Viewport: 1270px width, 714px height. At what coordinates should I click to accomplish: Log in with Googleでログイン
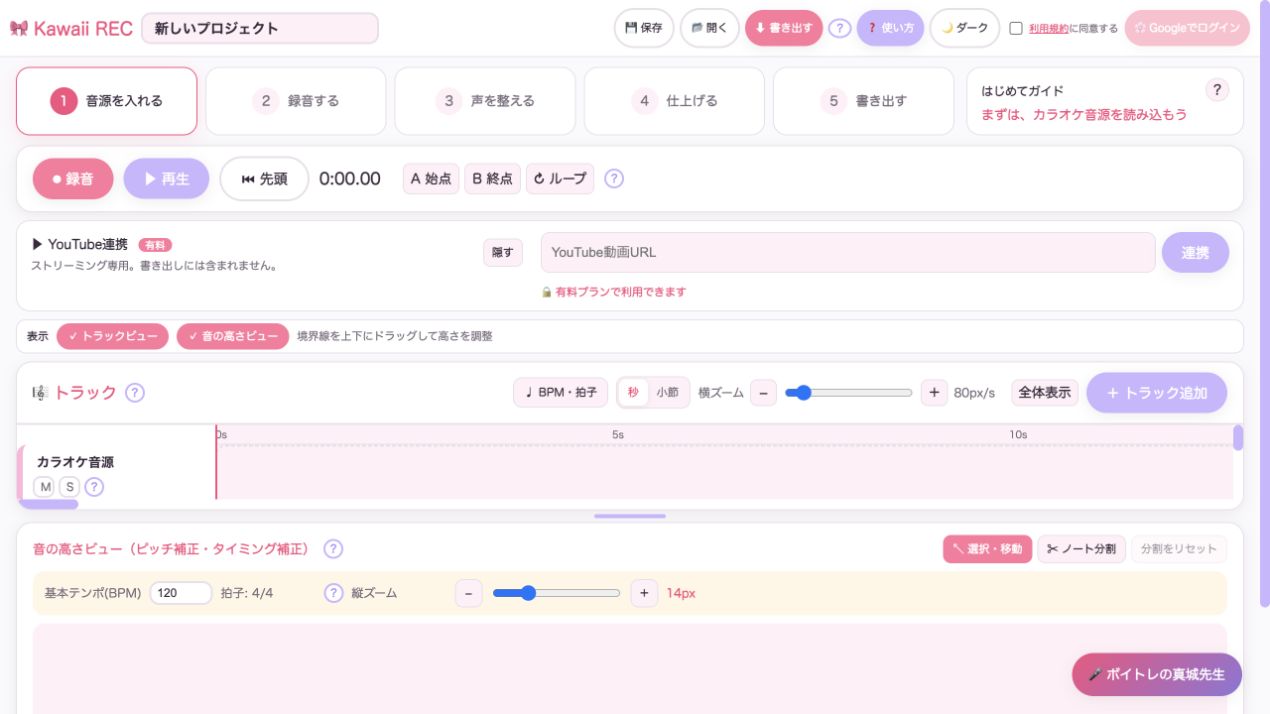[1187, 28]
